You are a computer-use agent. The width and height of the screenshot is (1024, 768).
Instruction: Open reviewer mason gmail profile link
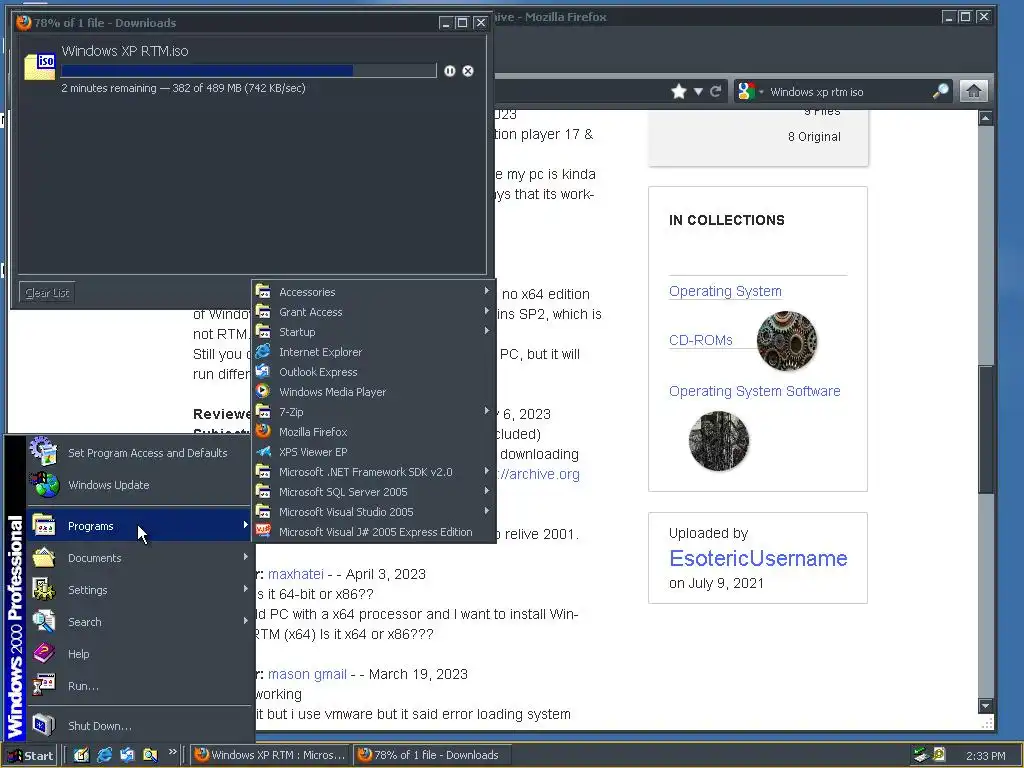click(x=307, y=674)
